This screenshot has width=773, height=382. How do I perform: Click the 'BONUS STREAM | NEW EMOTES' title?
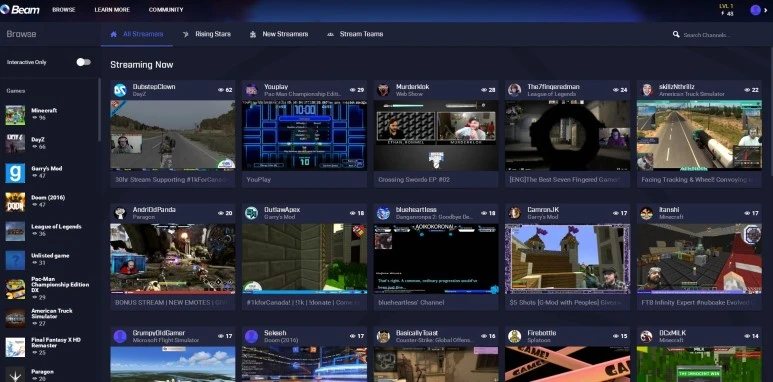[173, 303]
